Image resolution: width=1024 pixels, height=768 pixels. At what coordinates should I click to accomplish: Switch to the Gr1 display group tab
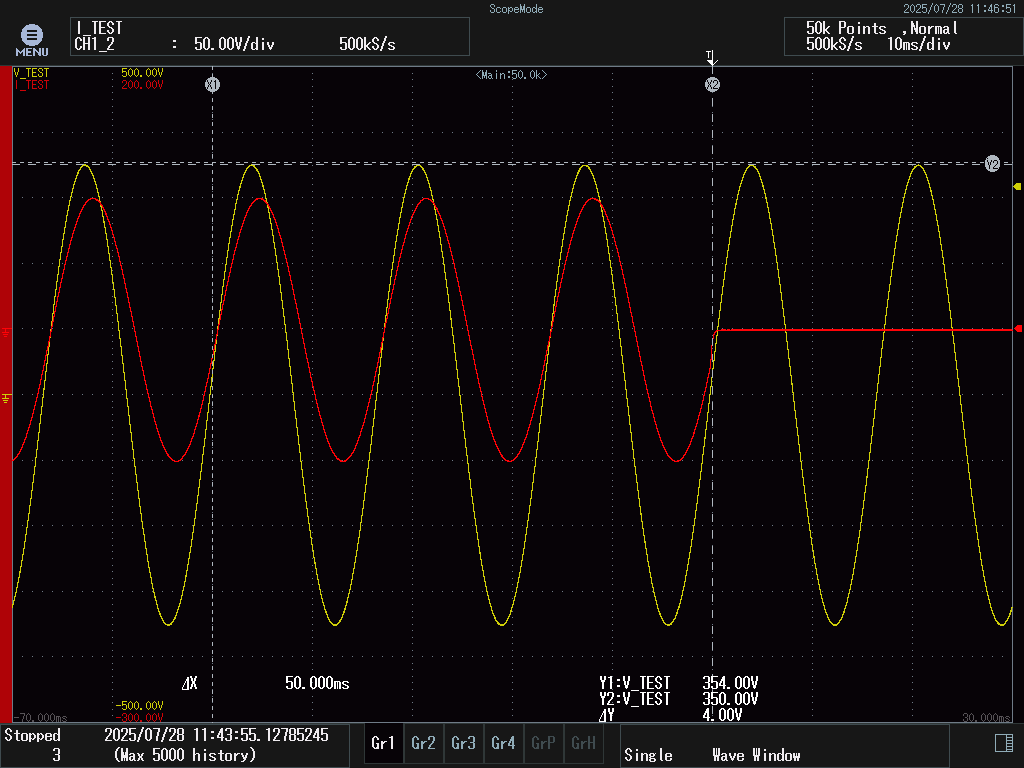(x=383, y=743)
